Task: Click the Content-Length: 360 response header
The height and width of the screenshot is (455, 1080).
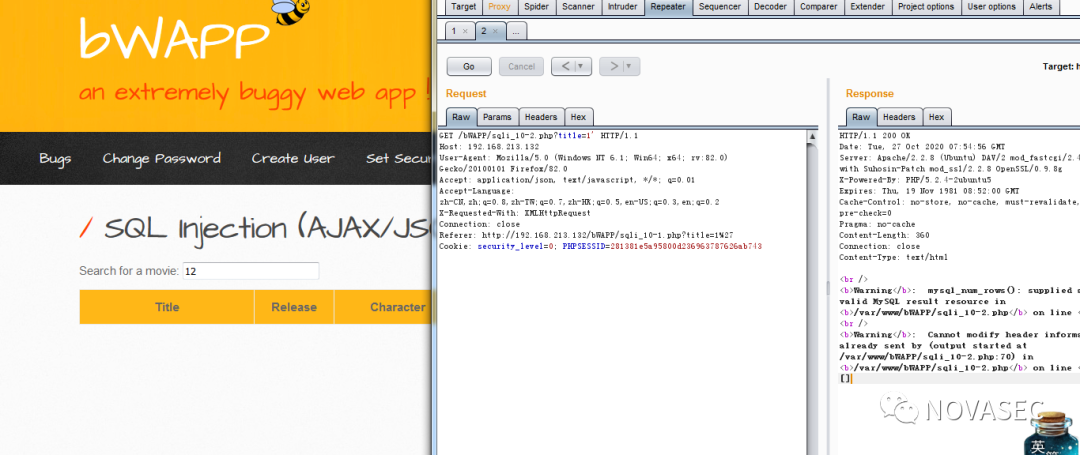Action: click(884, 235)
